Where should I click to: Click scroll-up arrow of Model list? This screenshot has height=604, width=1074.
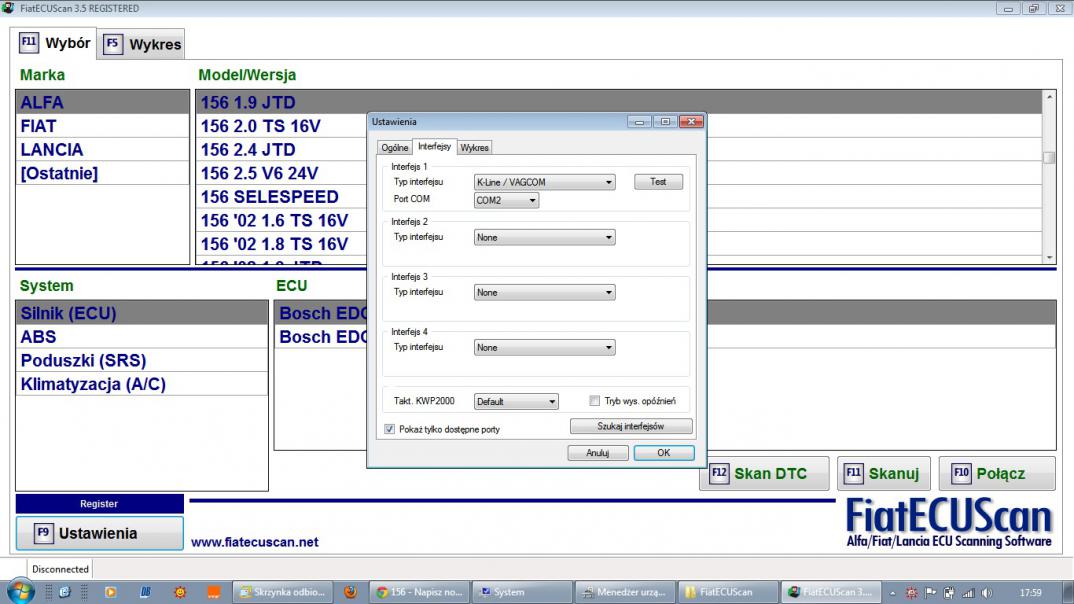click(1049, 97)
